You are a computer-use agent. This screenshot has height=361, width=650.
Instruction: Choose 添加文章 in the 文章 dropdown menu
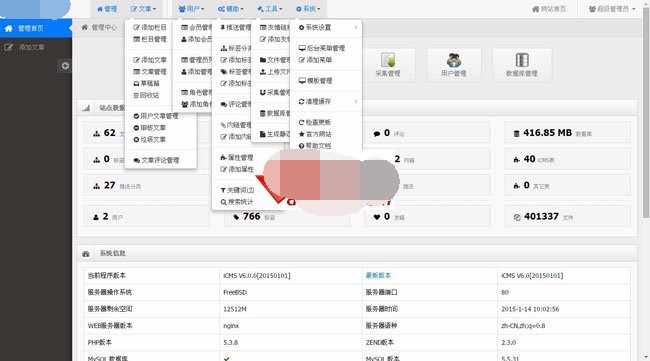click(150, 60)
